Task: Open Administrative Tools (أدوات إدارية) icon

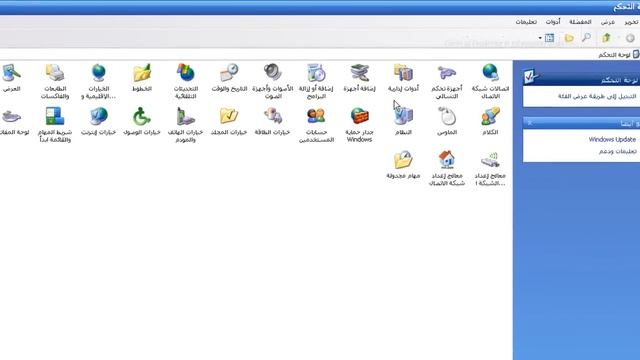Action: (403, 73)
